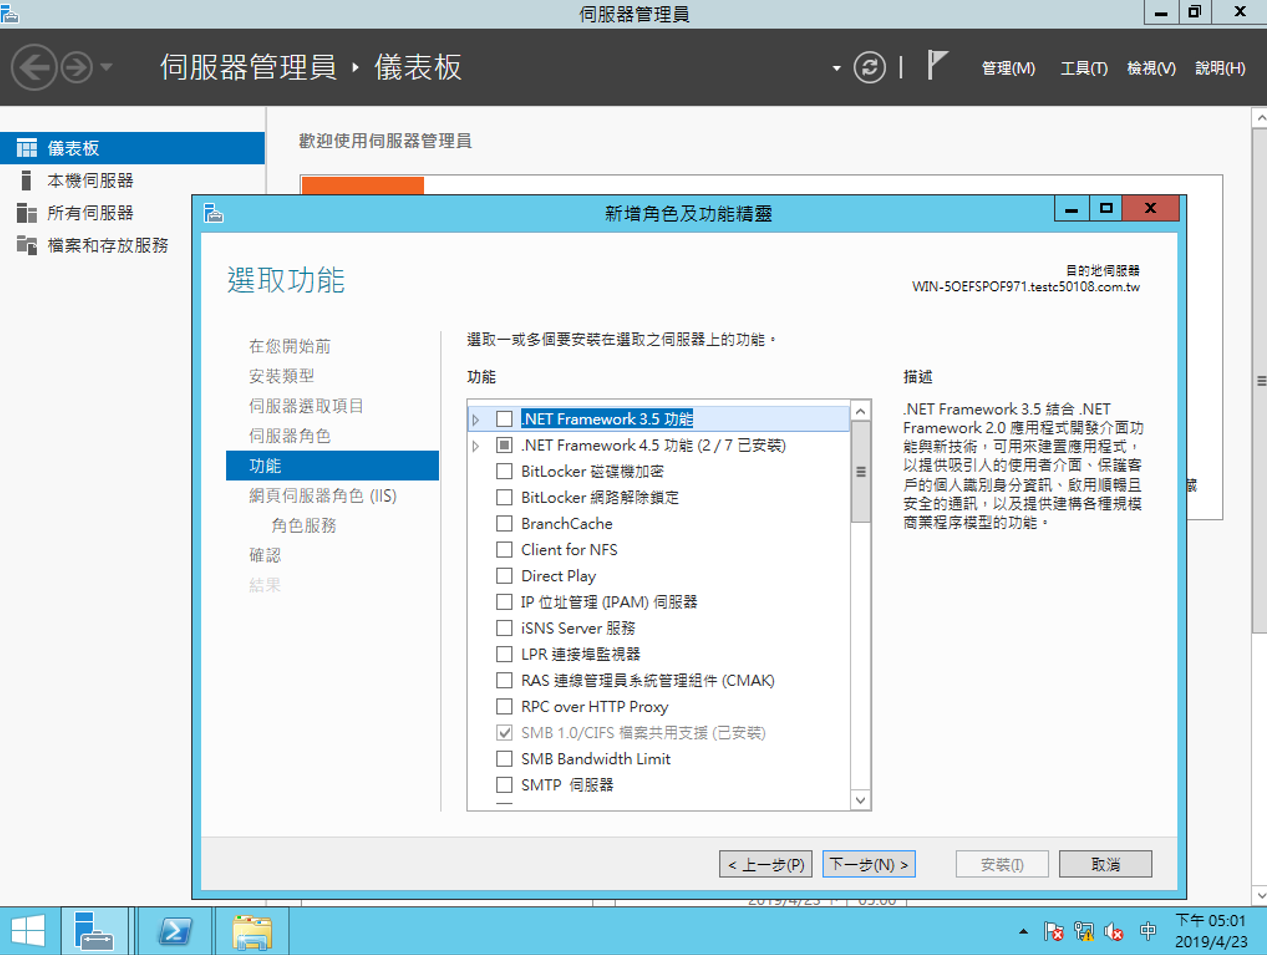
Task: Check the Client for NFS checkbox
Action: click(505, 549)
